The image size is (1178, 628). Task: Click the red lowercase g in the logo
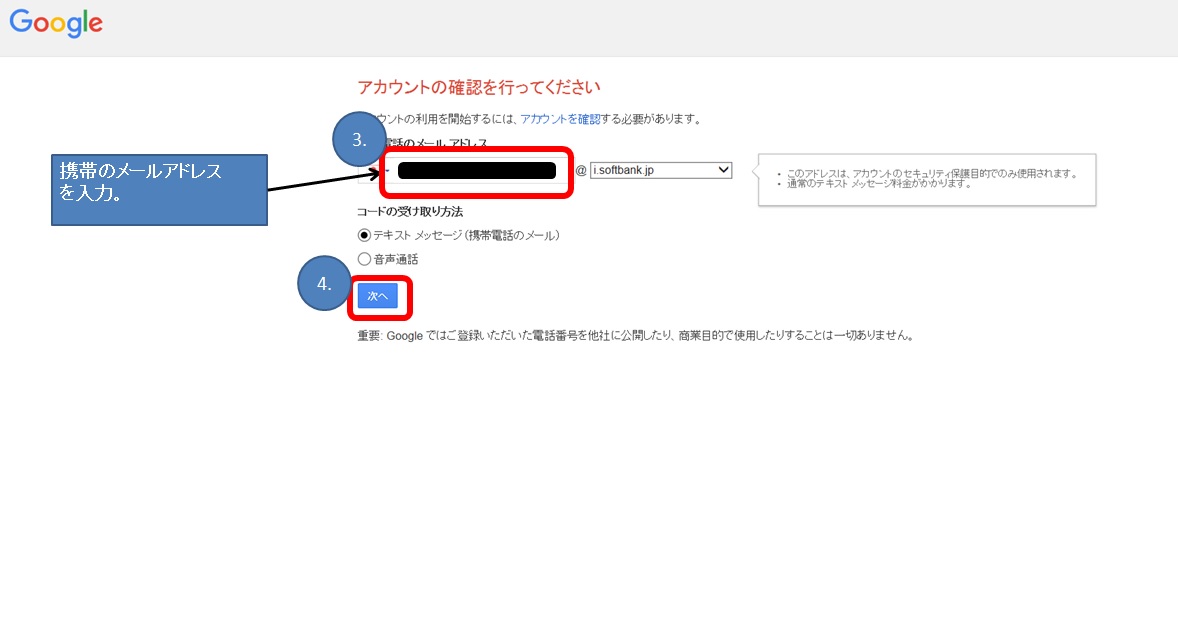[x=74, y=27]
